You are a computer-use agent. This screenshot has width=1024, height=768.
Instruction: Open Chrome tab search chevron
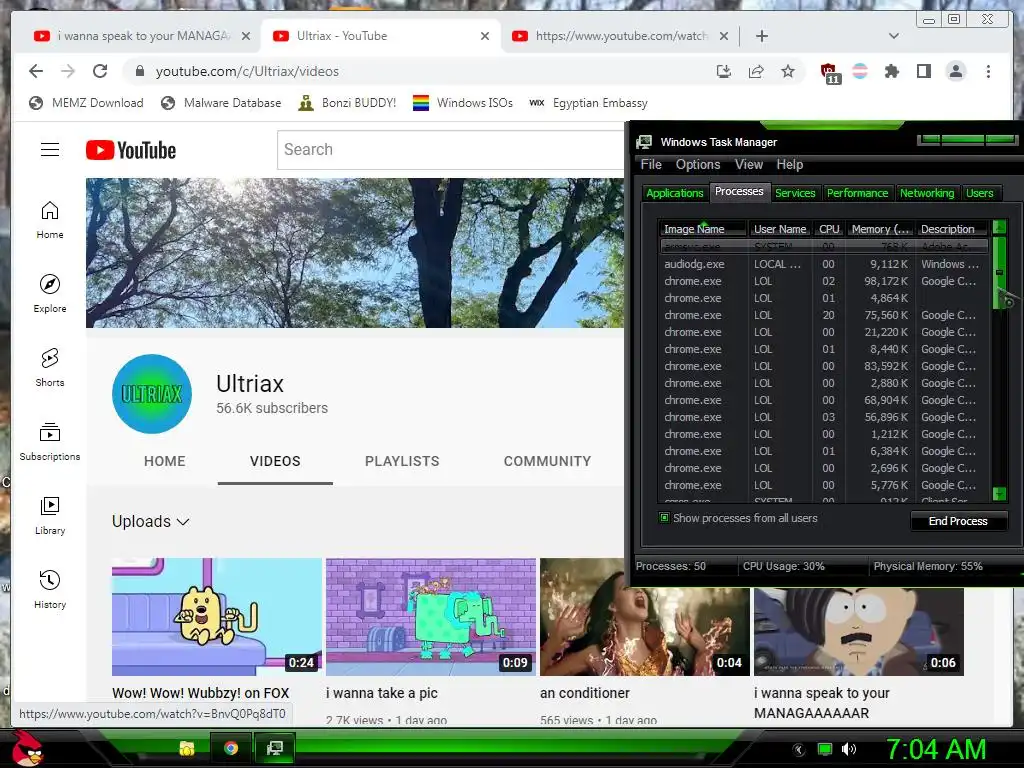893,36
